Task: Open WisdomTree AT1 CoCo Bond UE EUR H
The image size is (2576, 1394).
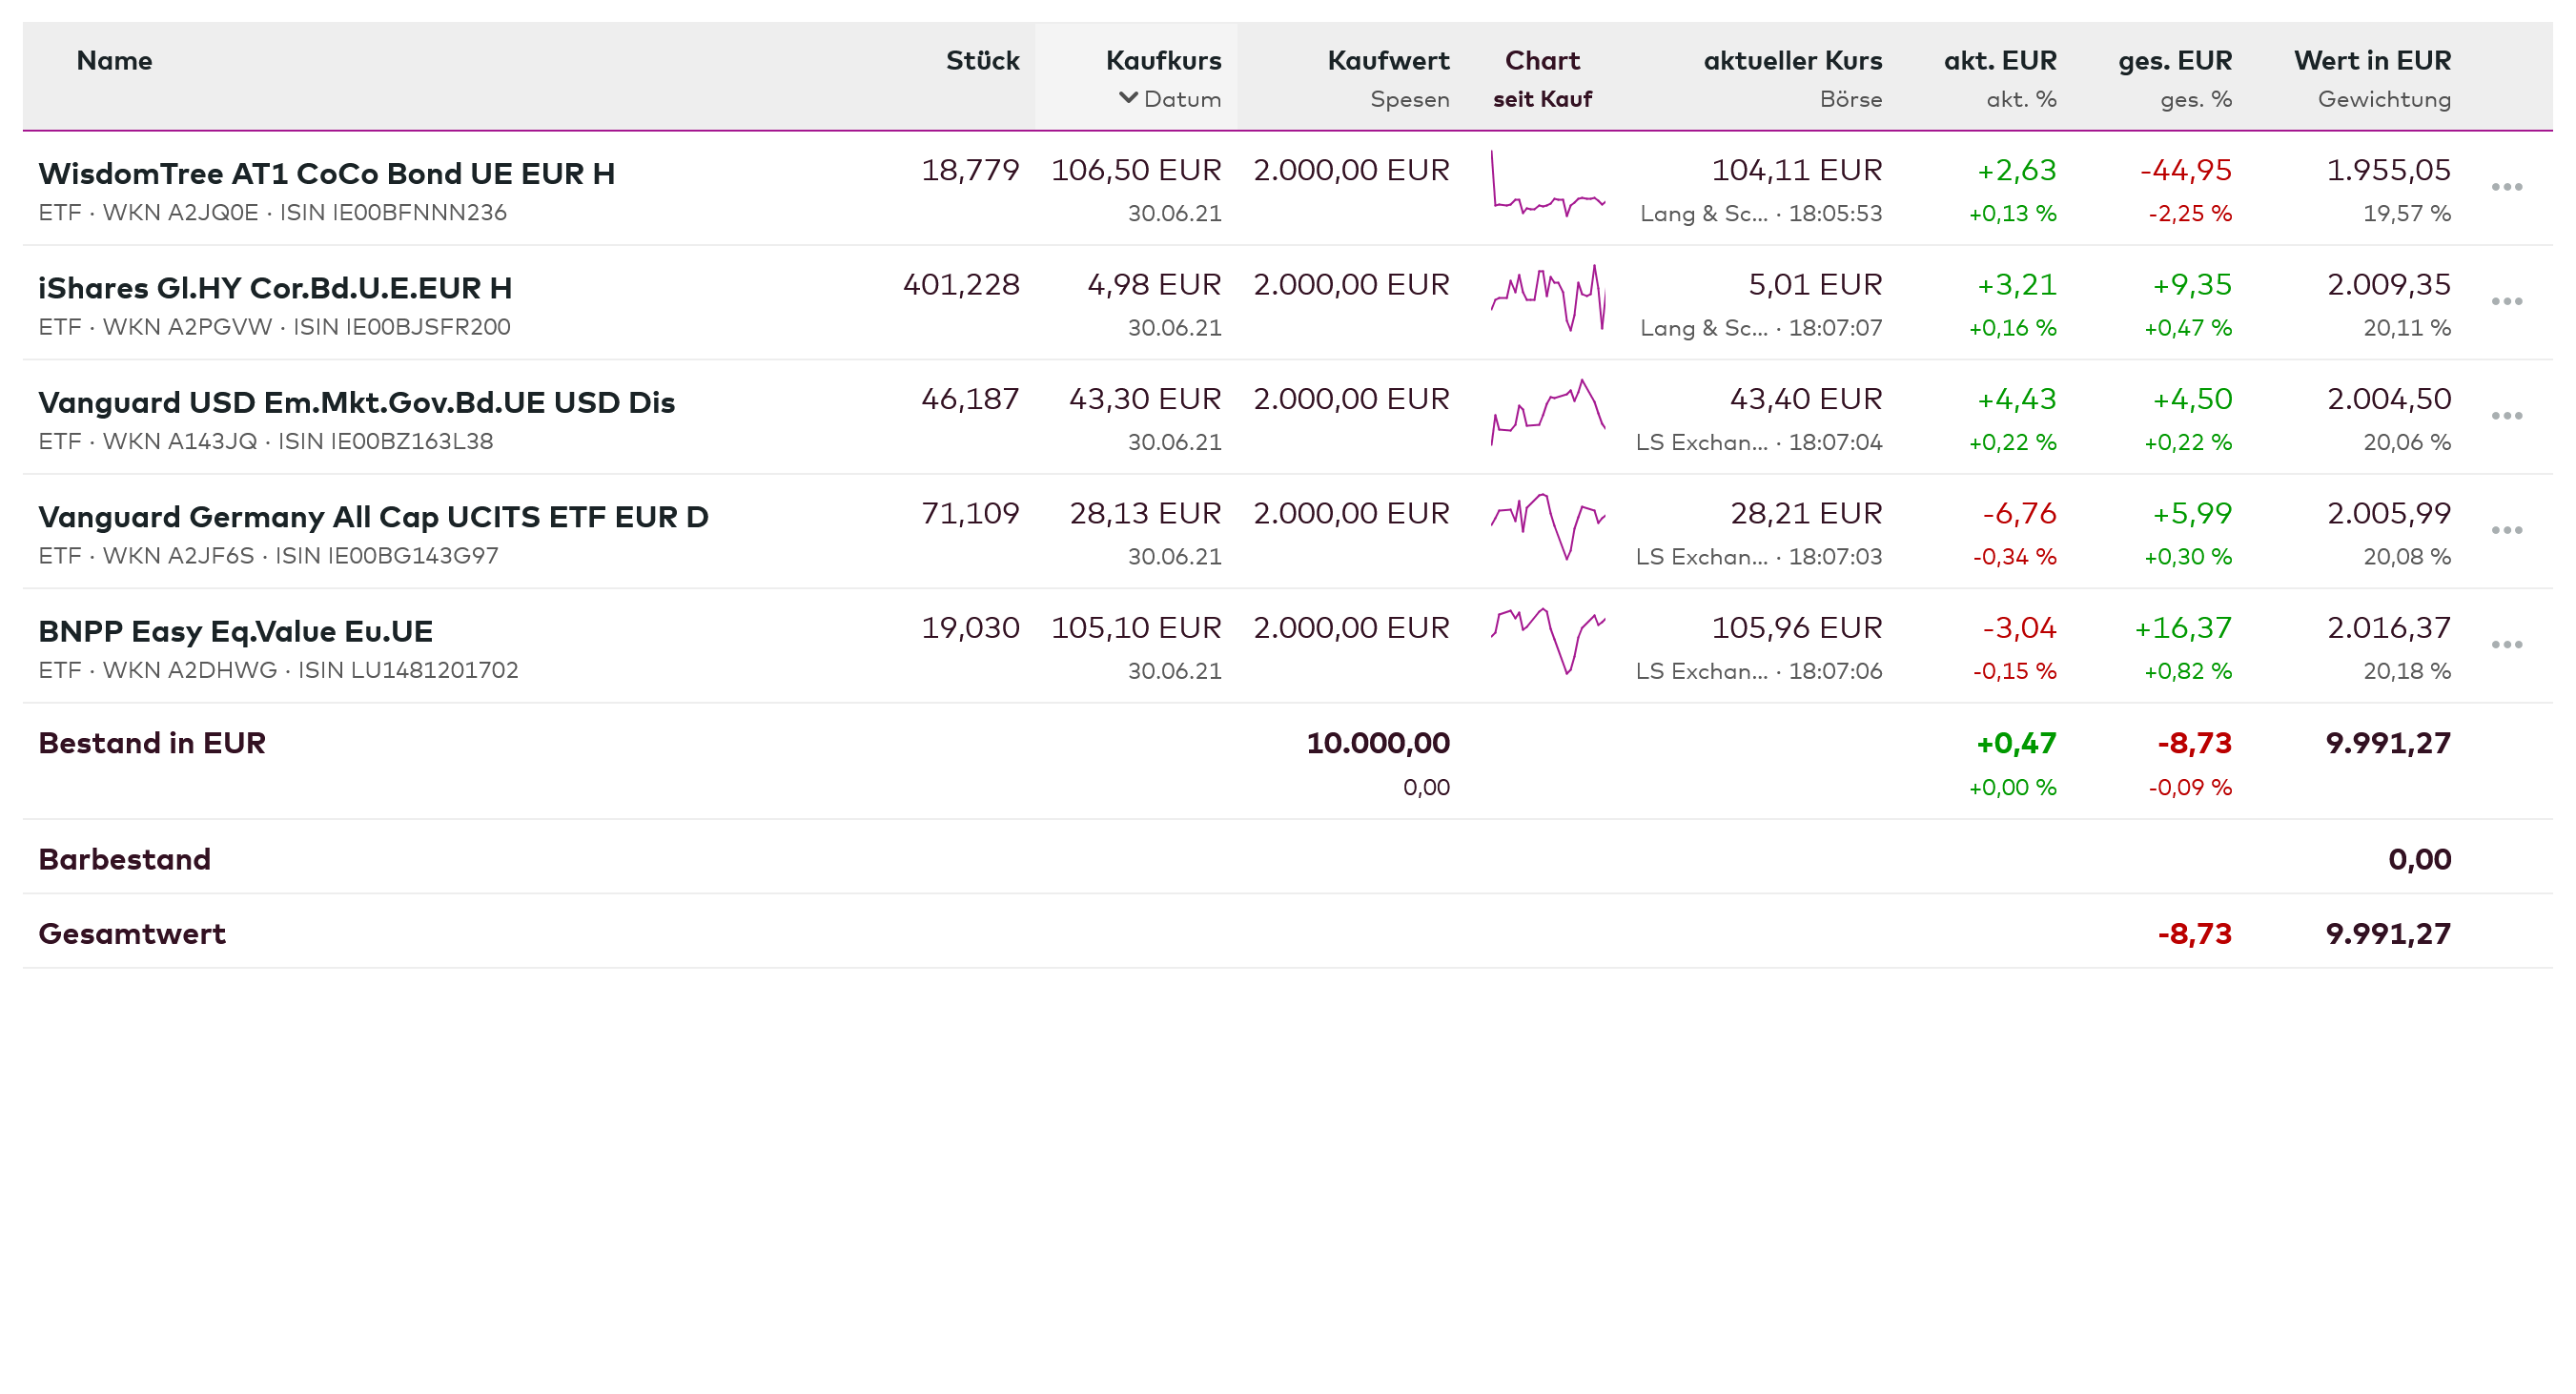Action: pyautogui.click(x=326, y=174)
